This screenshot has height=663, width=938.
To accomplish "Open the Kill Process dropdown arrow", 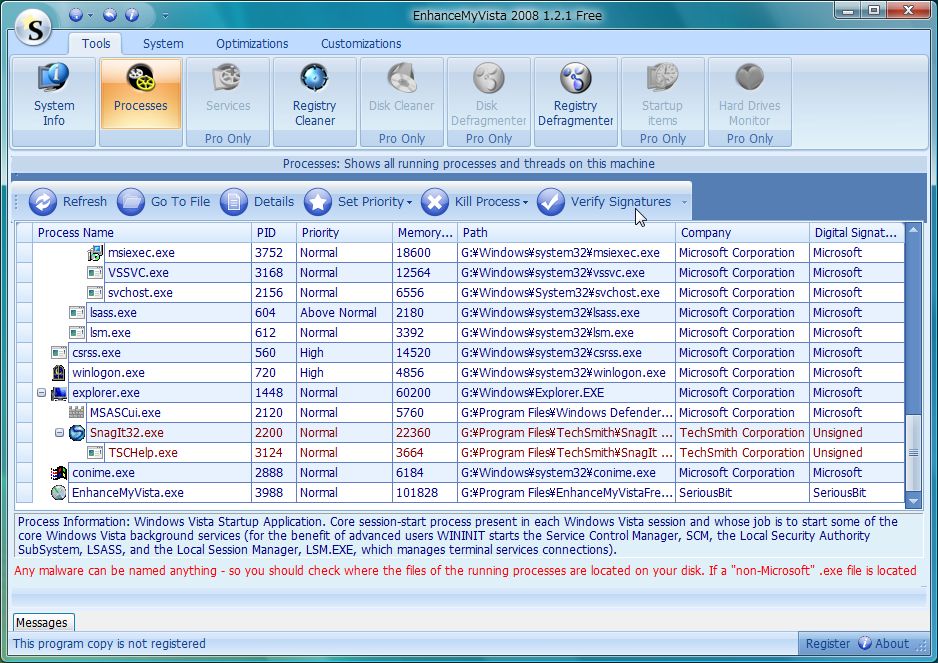I will coord(525,202).
